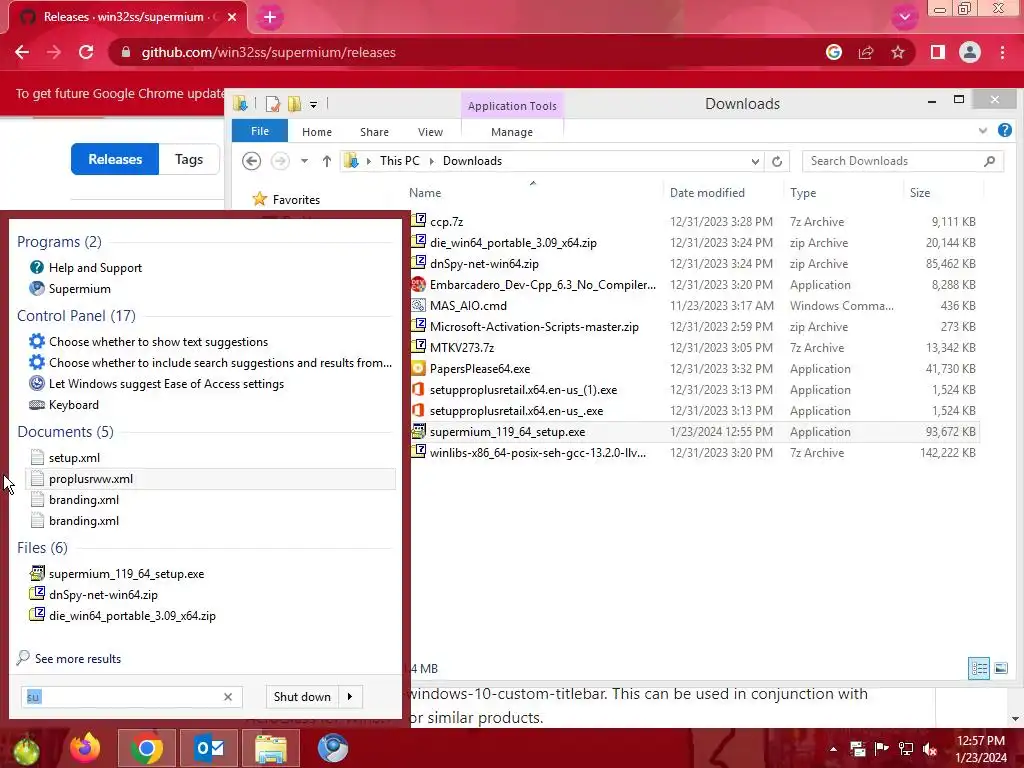The height and width of the screenshot is (768, 1024).
Task: Sort files by Date modified column
Action: [x=707, y=193]
